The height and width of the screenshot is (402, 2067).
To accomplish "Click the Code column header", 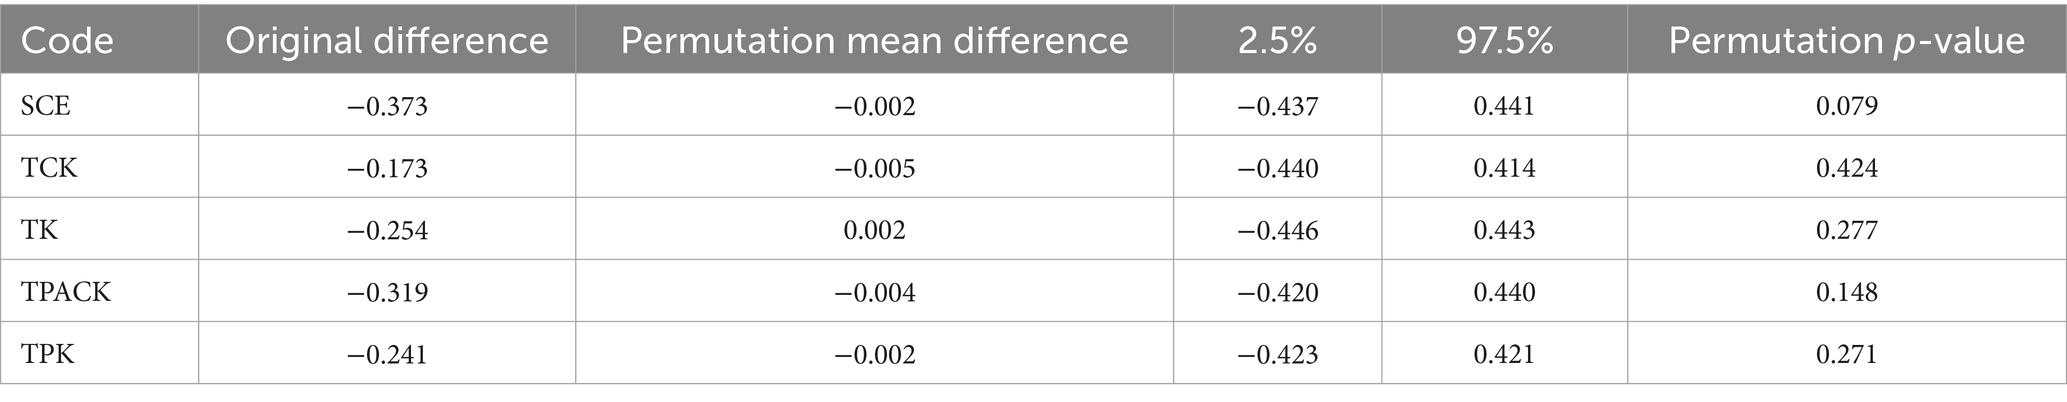I will pos(67,41).
